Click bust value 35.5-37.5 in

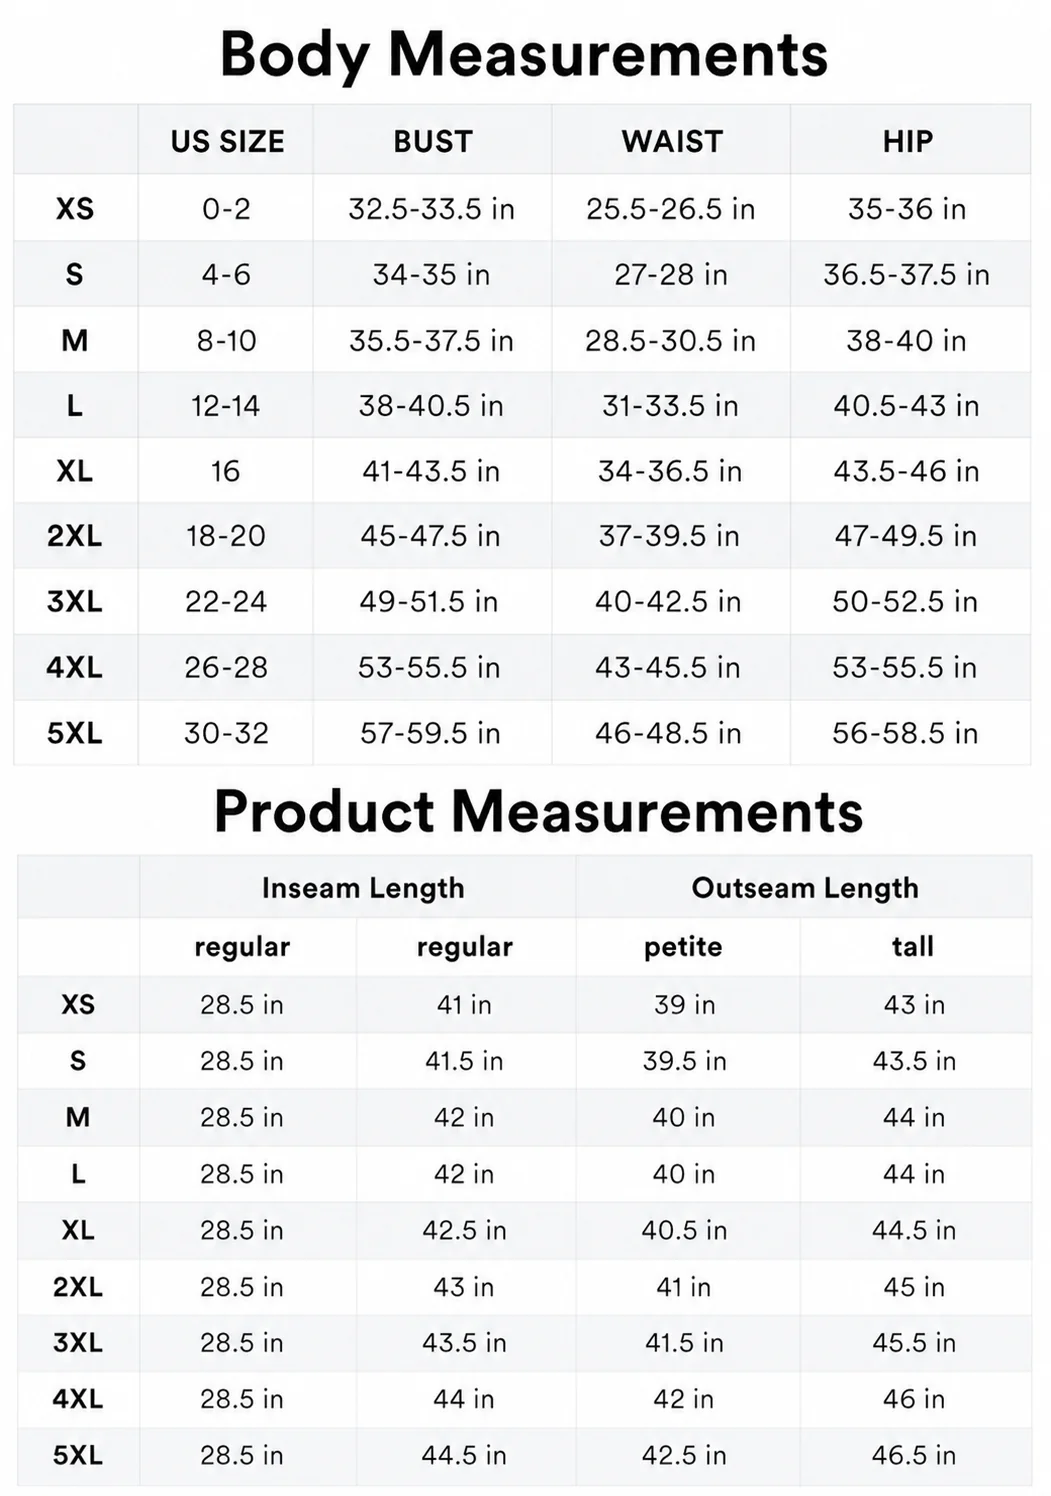click(x=431, y=341)
